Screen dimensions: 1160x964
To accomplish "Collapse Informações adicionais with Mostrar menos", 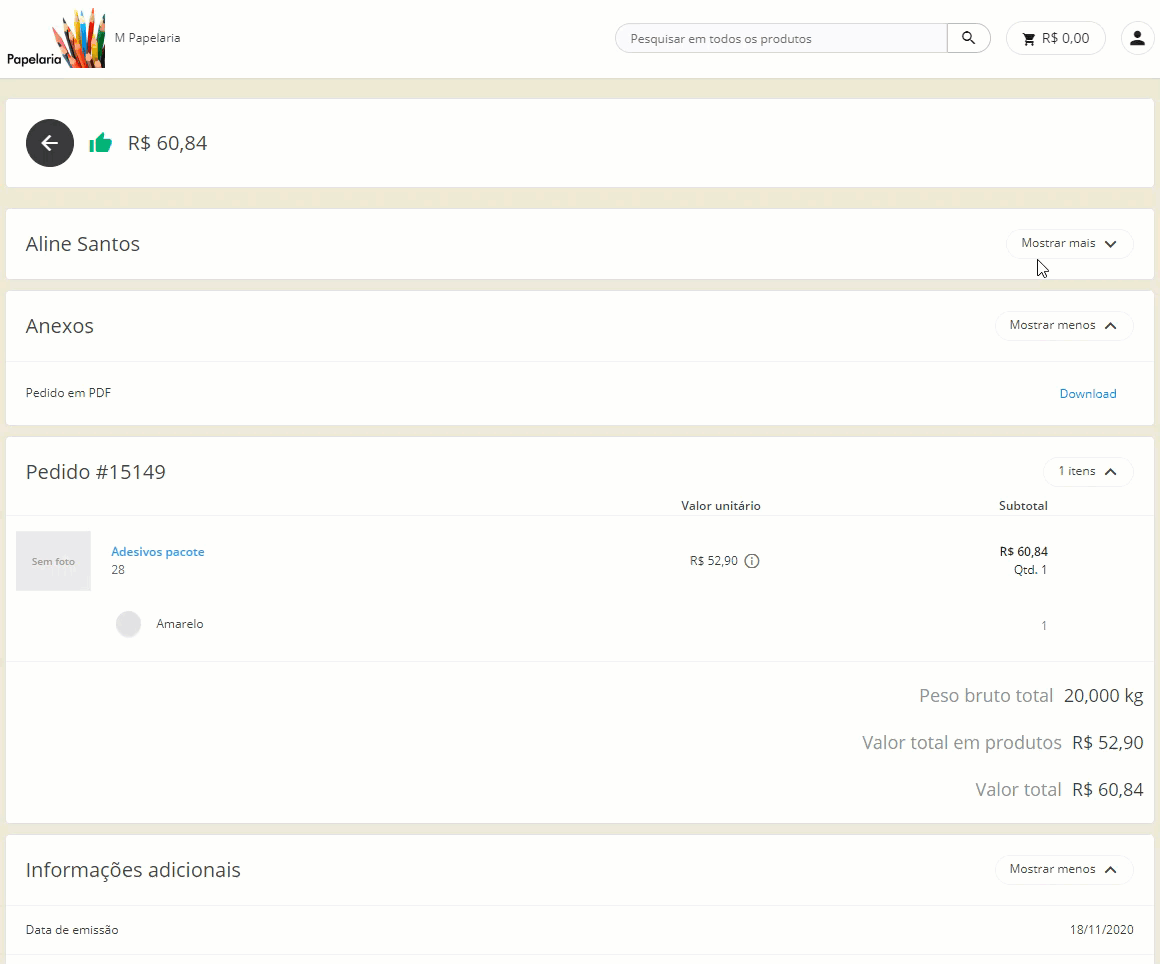I will click(1063, 869).
